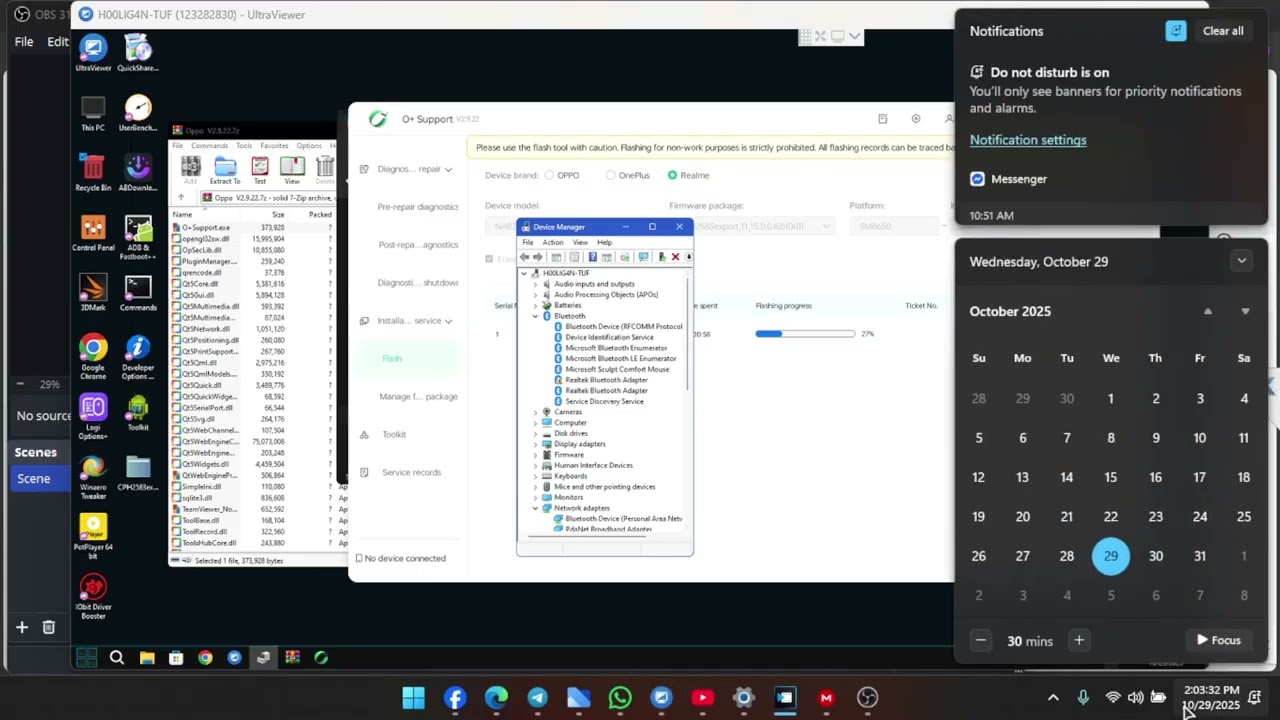
Task: Open the ADB & Fastboot++ desktop shortcut
Action: click(138, 238)
